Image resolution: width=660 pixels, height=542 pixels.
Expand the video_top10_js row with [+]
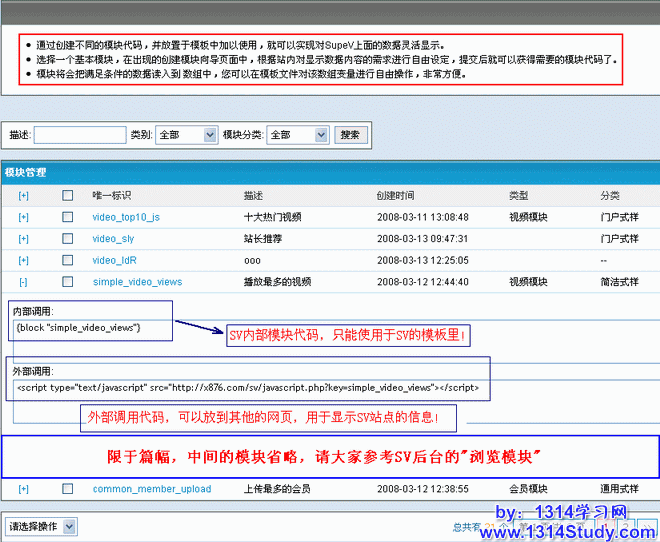(x=24, y=217)
